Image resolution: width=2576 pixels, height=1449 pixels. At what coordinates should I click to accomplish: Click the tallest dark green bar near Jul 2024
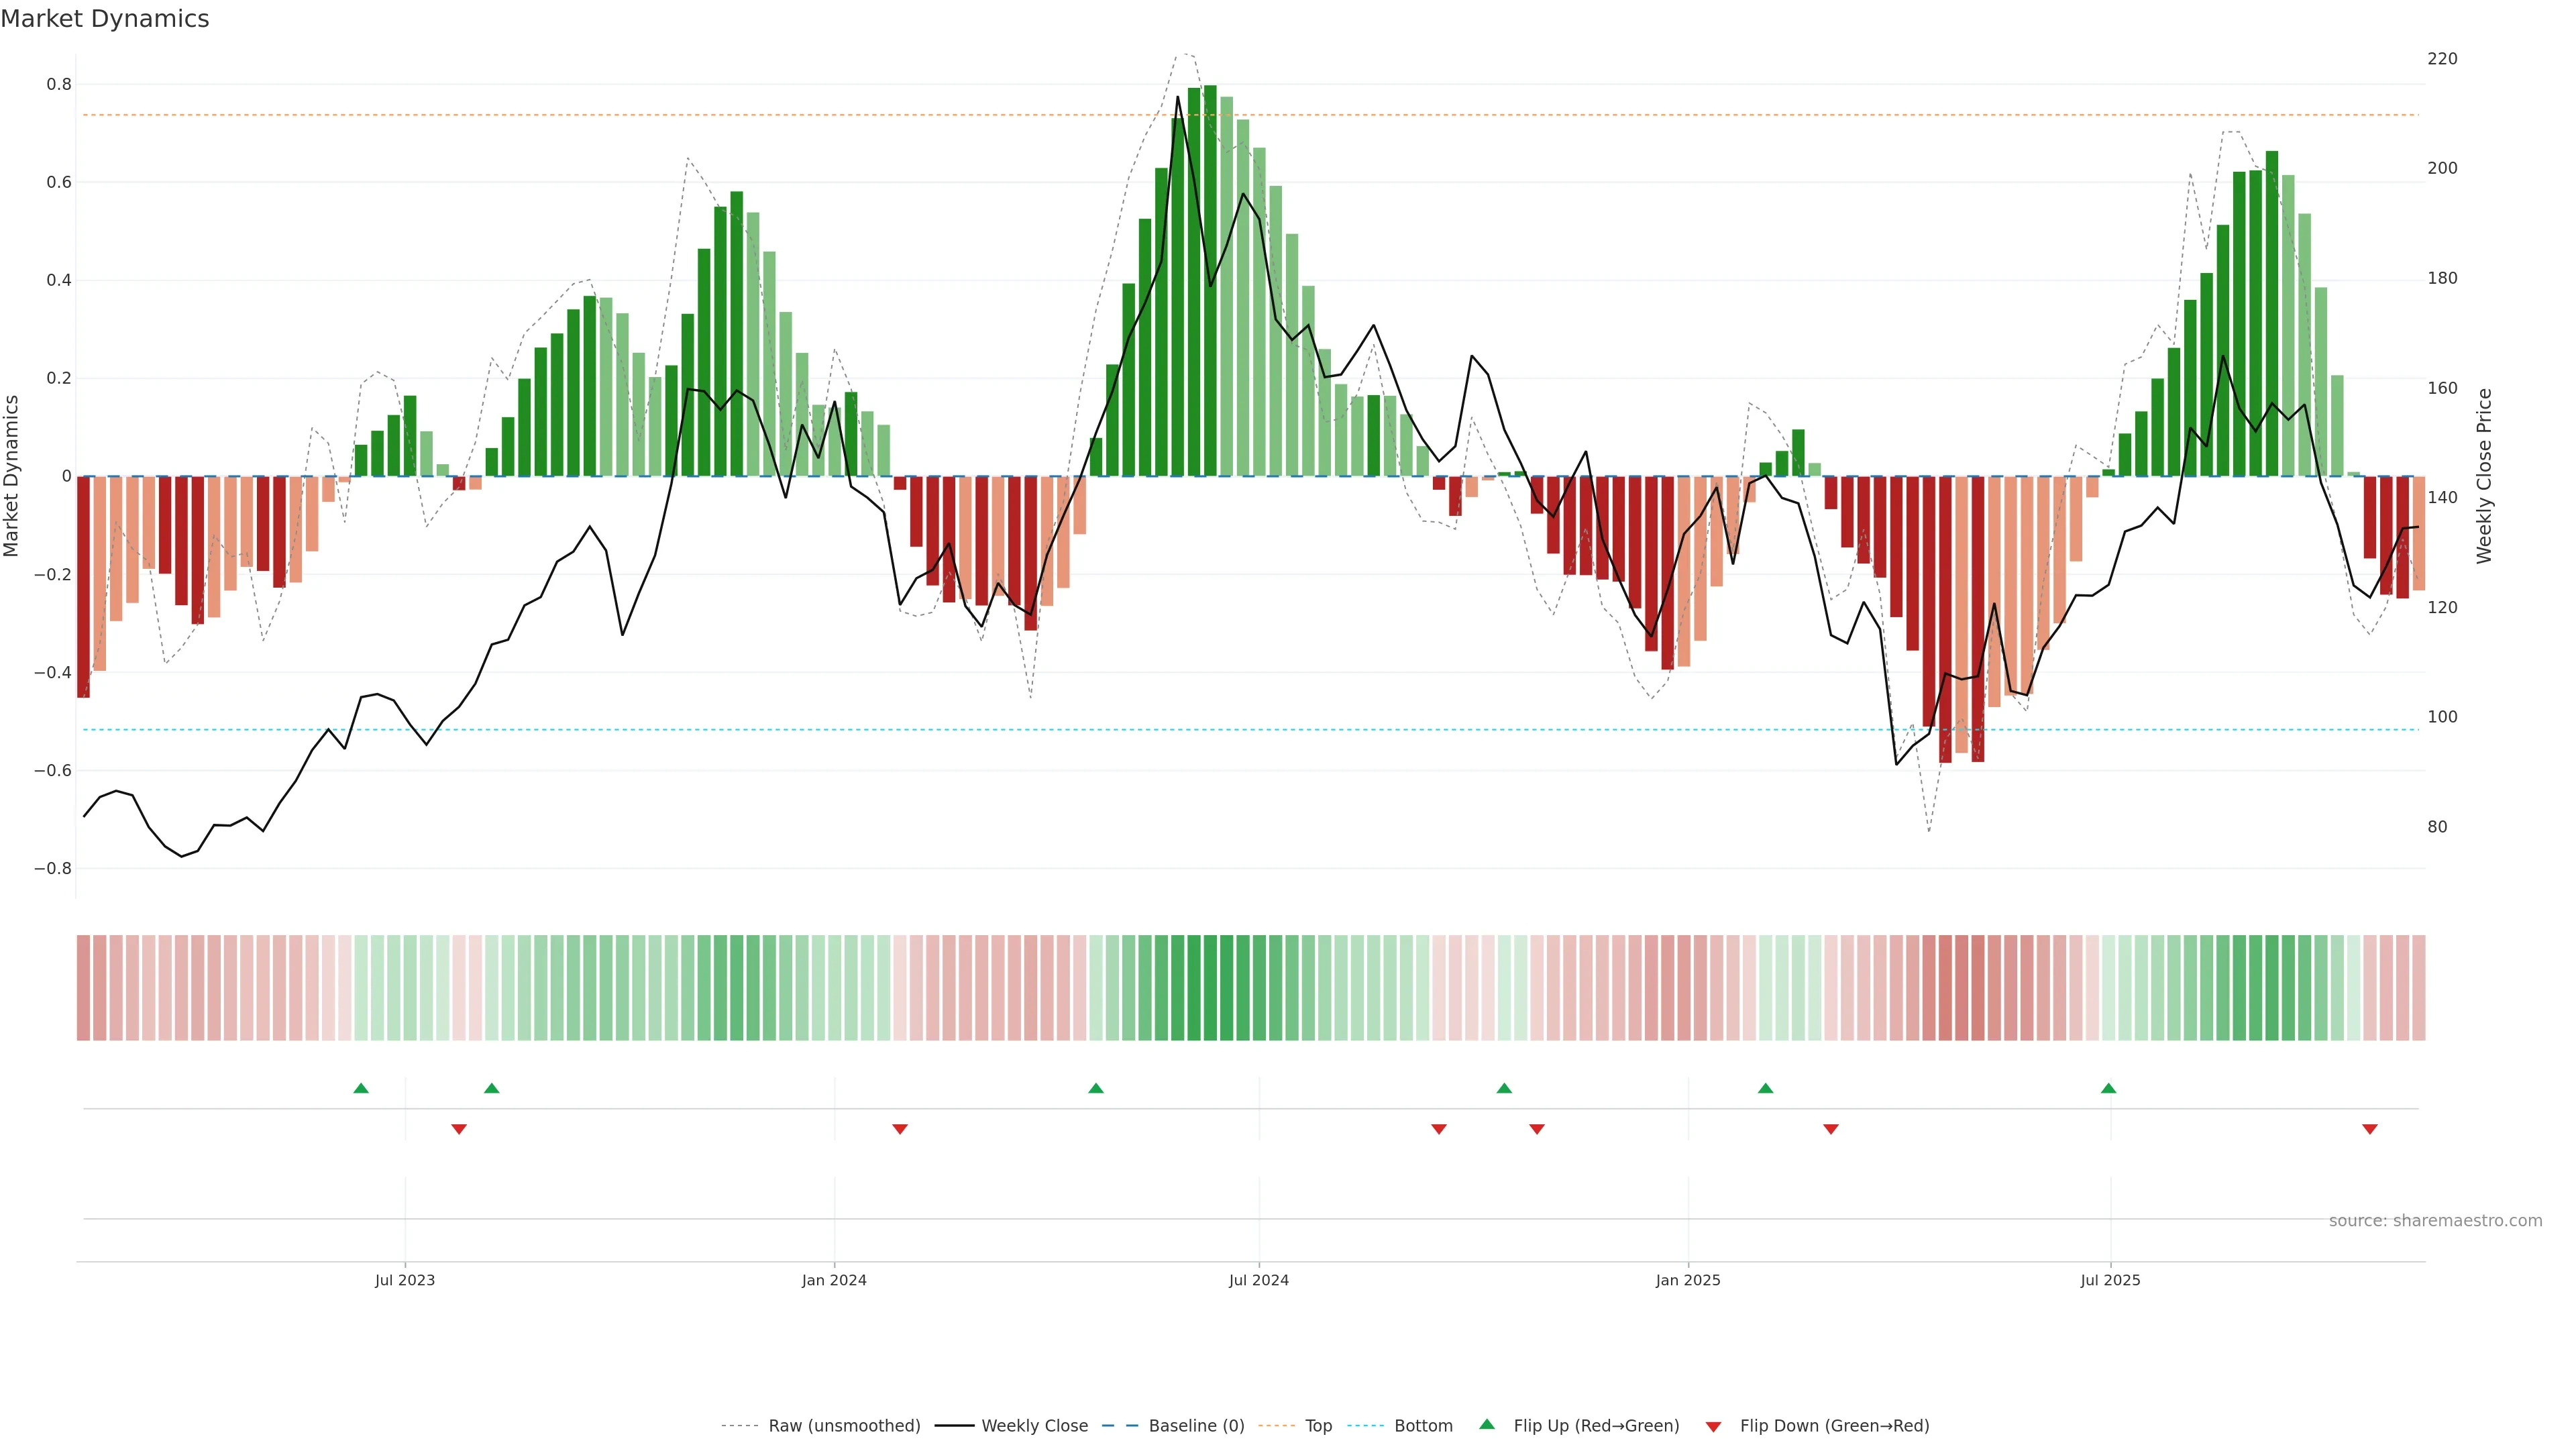tap(1210, 280)
